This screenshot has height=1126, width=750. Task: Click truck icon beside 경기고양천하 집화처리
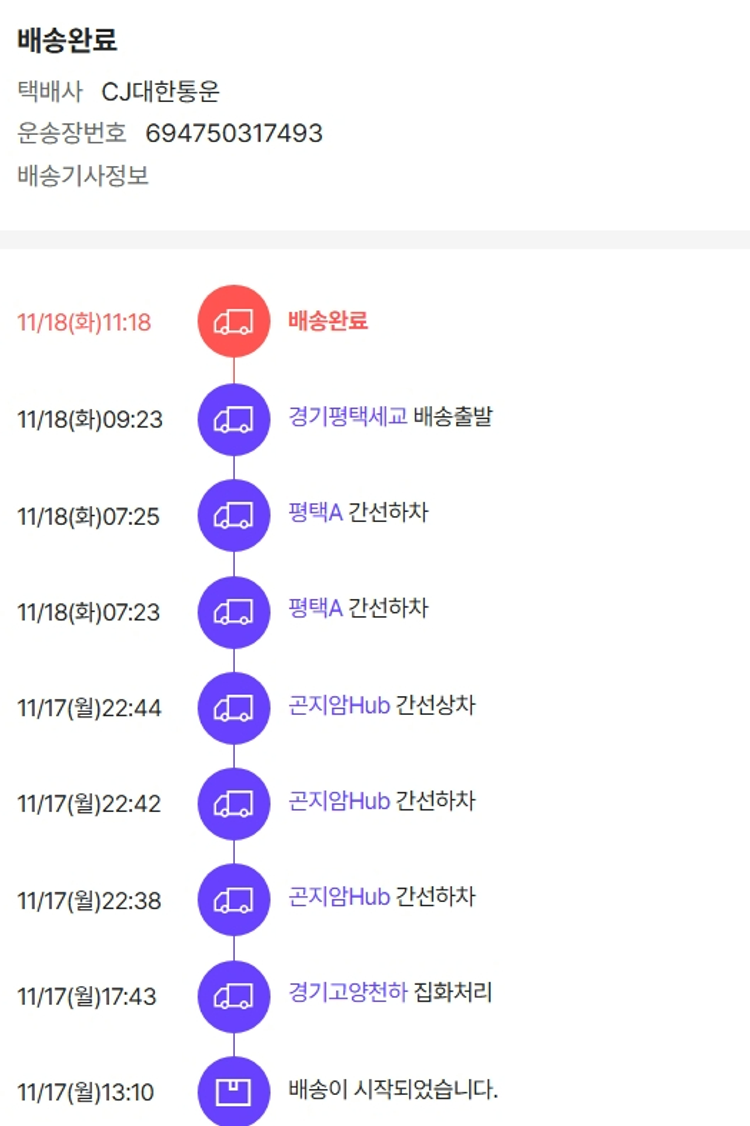tap(234, 996)
